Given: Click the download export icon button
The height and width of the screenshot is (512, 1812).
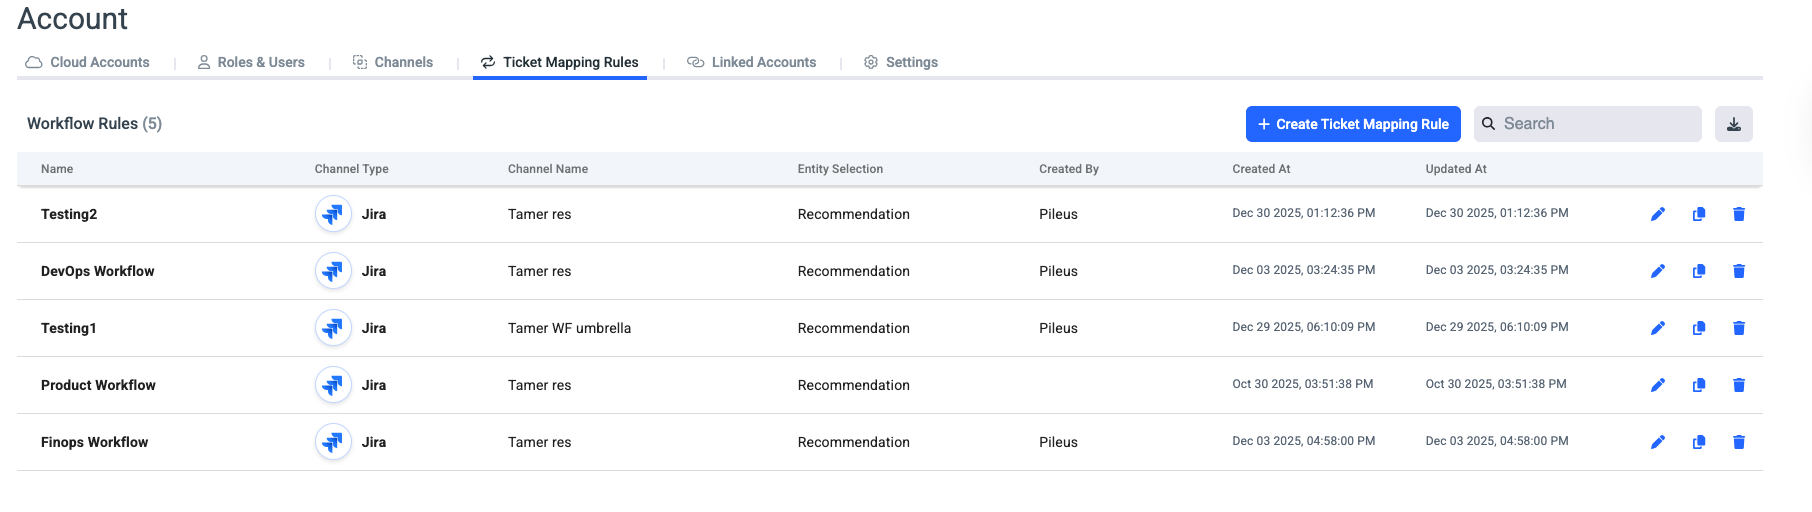Looking at the screenshot, I should pos(1734,124).
